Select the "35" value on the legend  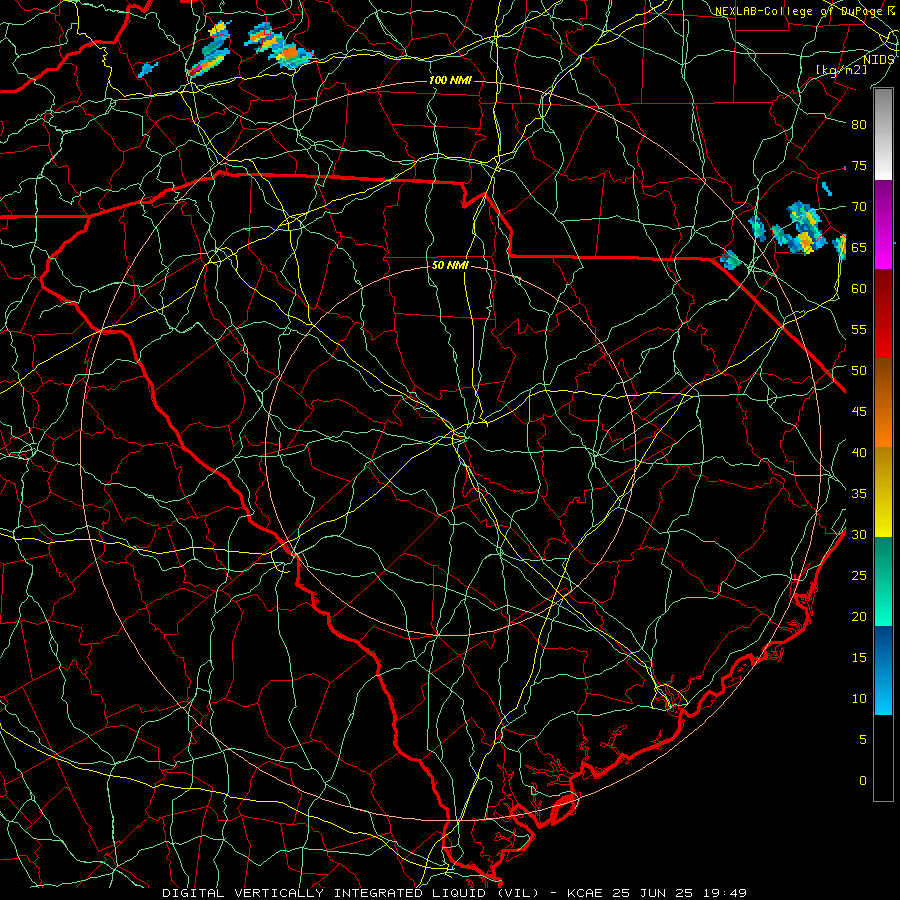859,494
